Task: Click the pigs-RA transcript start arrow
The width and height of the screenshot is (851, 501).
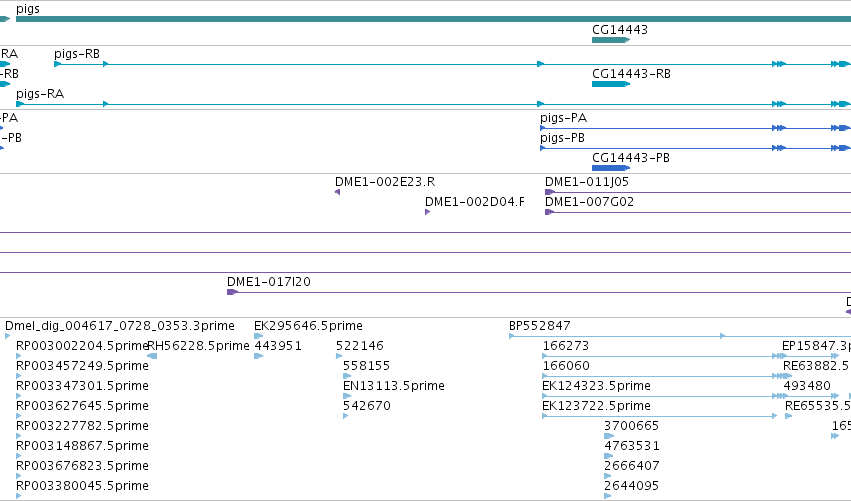Action: point(20,104)
